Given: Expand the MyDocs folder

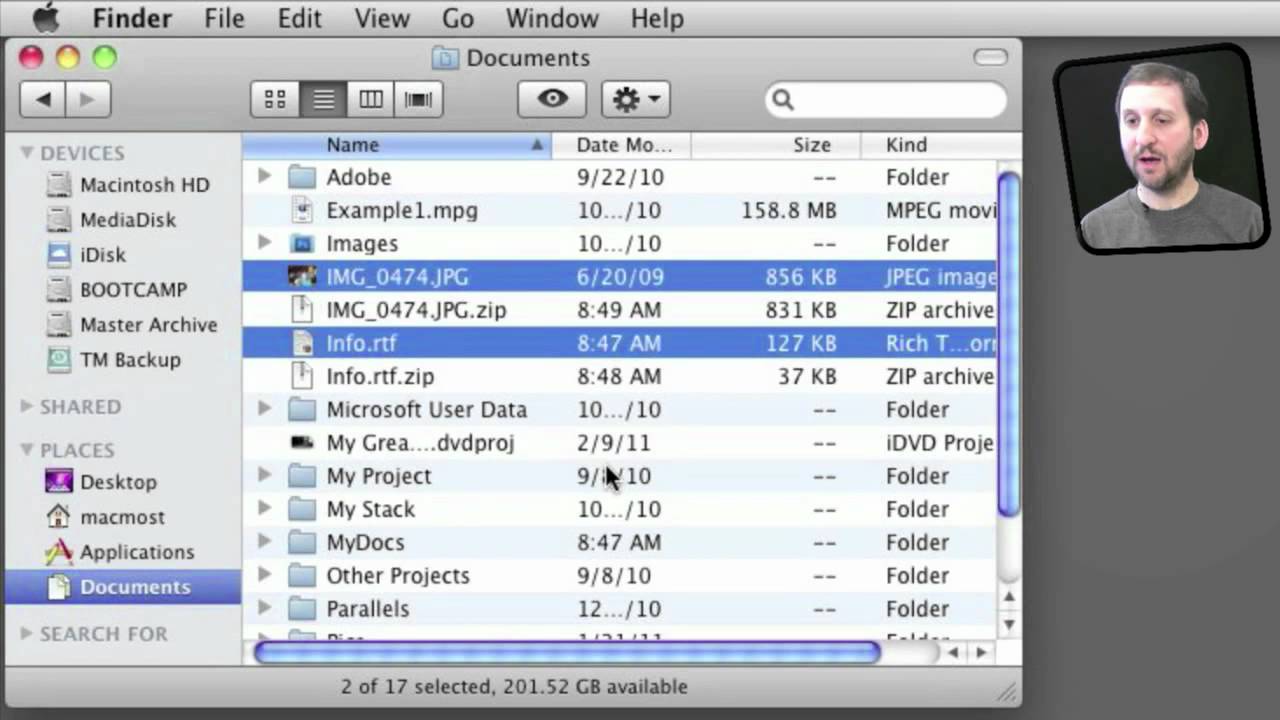Looking at the screenshot, I should (264, 542).
